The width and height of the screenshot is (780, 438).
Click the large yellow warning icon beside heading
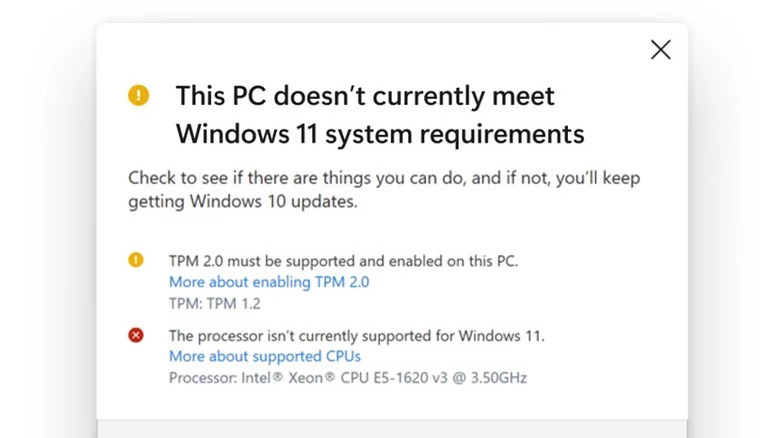tap(138, 96)
